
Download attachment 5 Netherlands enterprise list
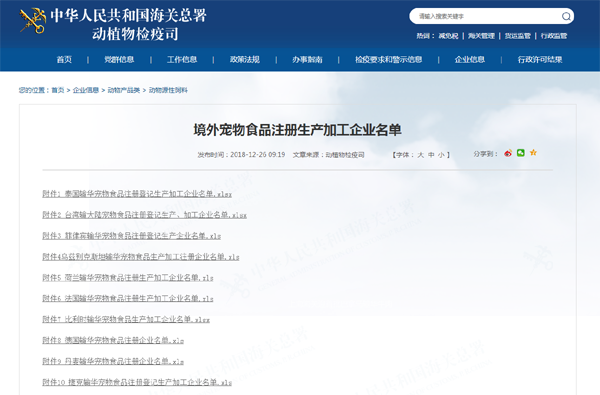pyautogui.click(x=128, y=278)
